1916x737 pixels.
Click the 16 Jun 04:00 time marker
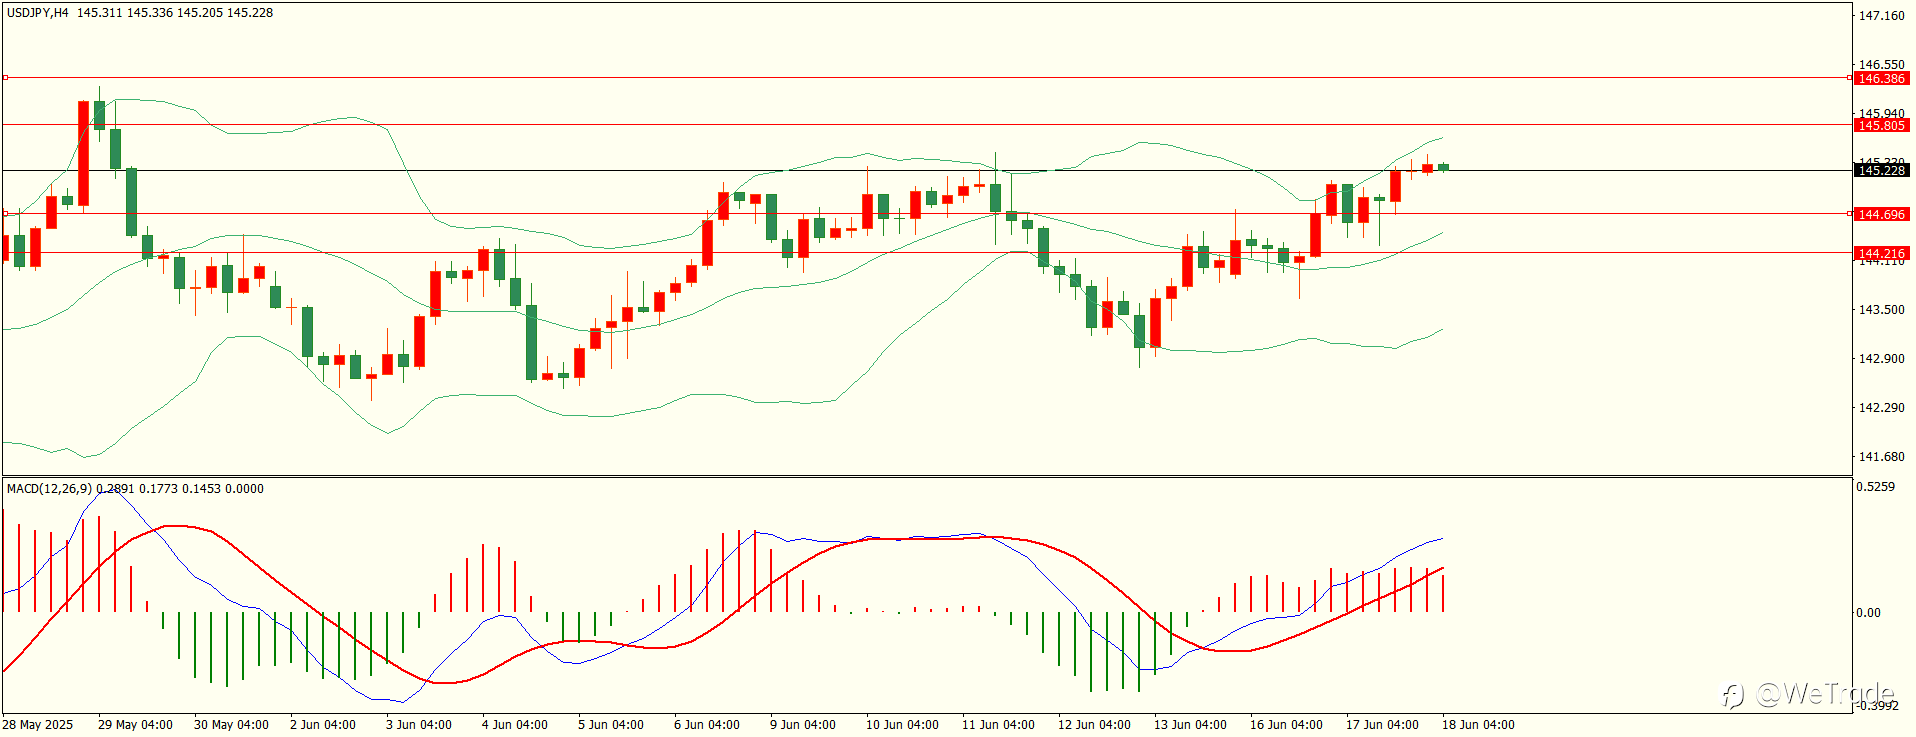coord(1286,725)
